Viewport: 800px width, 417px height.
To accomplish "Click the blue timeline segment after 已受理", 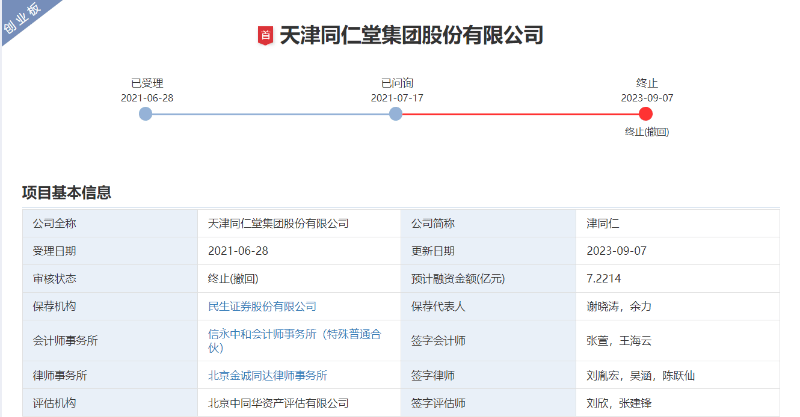I will point(270,114).
